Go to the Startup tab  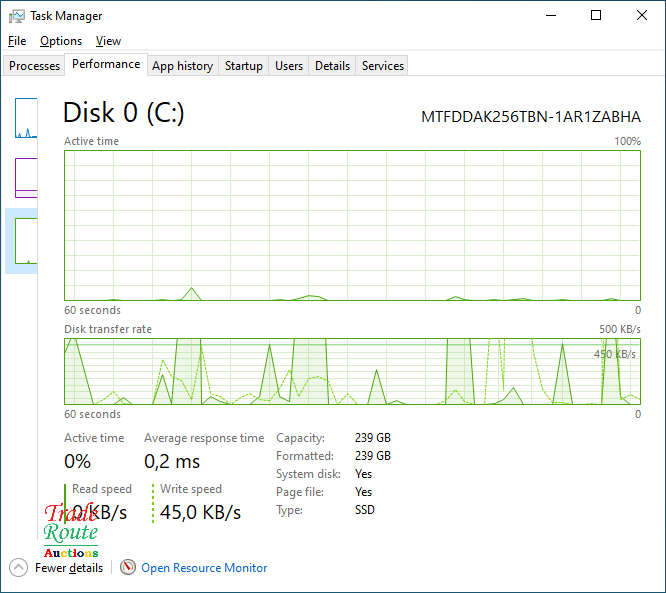tap(243, 66)
